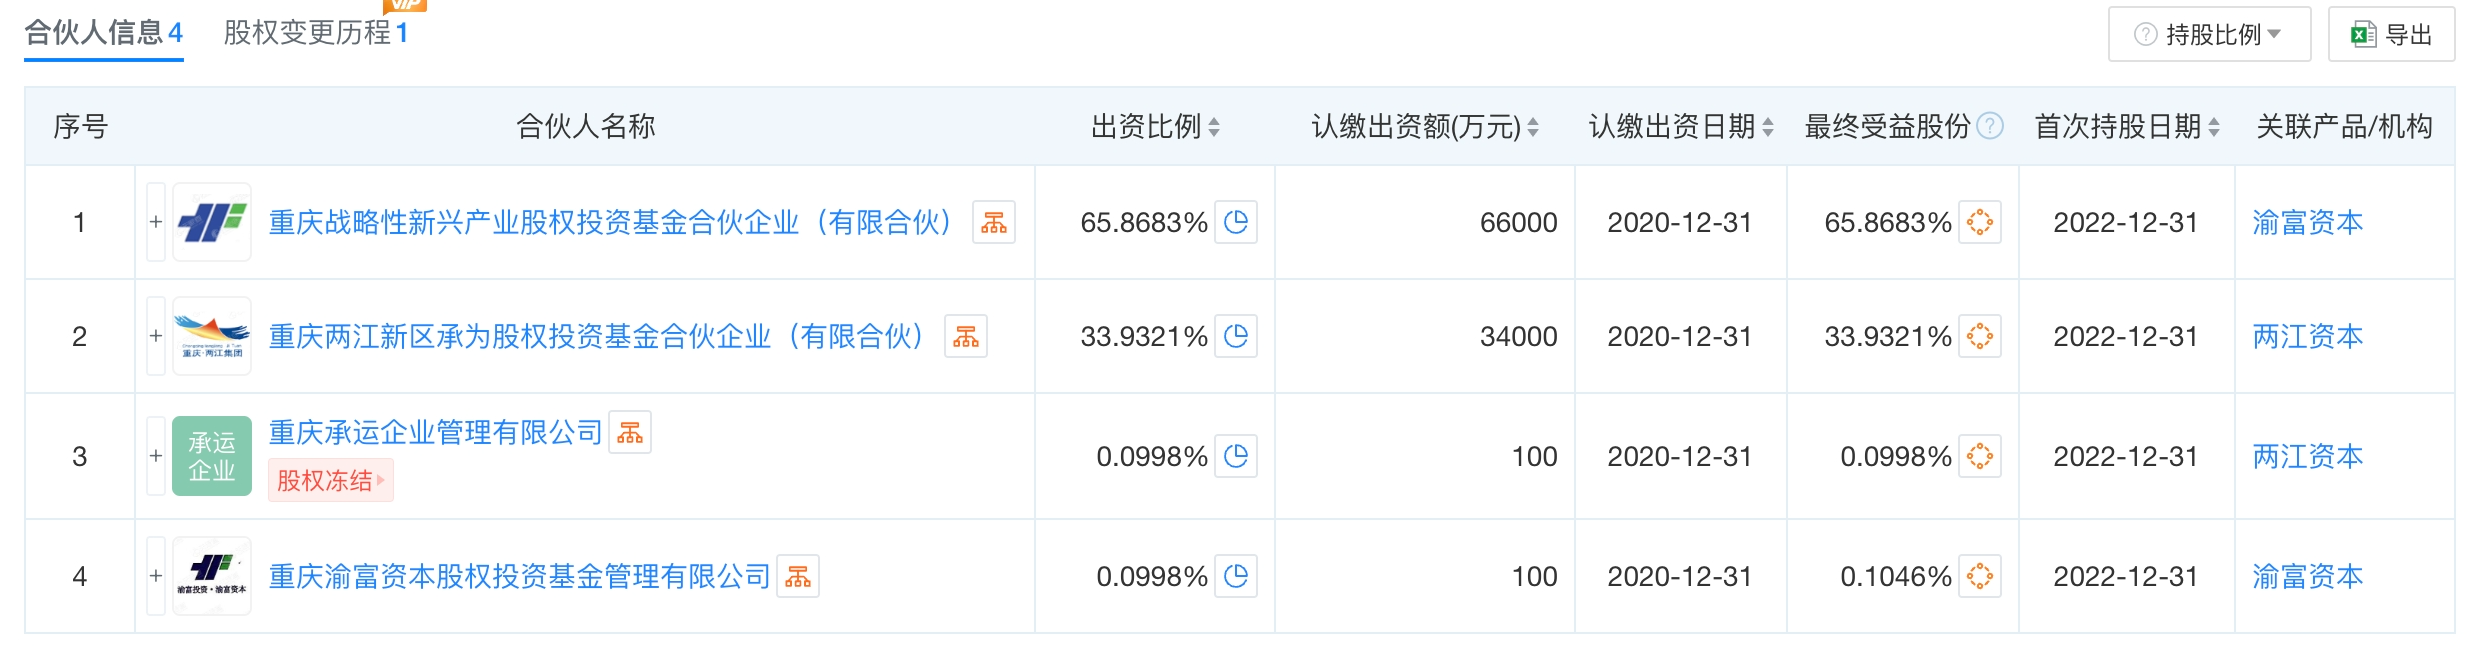This screenshot has height=662, width=2484.
Task: Sort by 出资比例 column
Action: tap(1214, 127)
